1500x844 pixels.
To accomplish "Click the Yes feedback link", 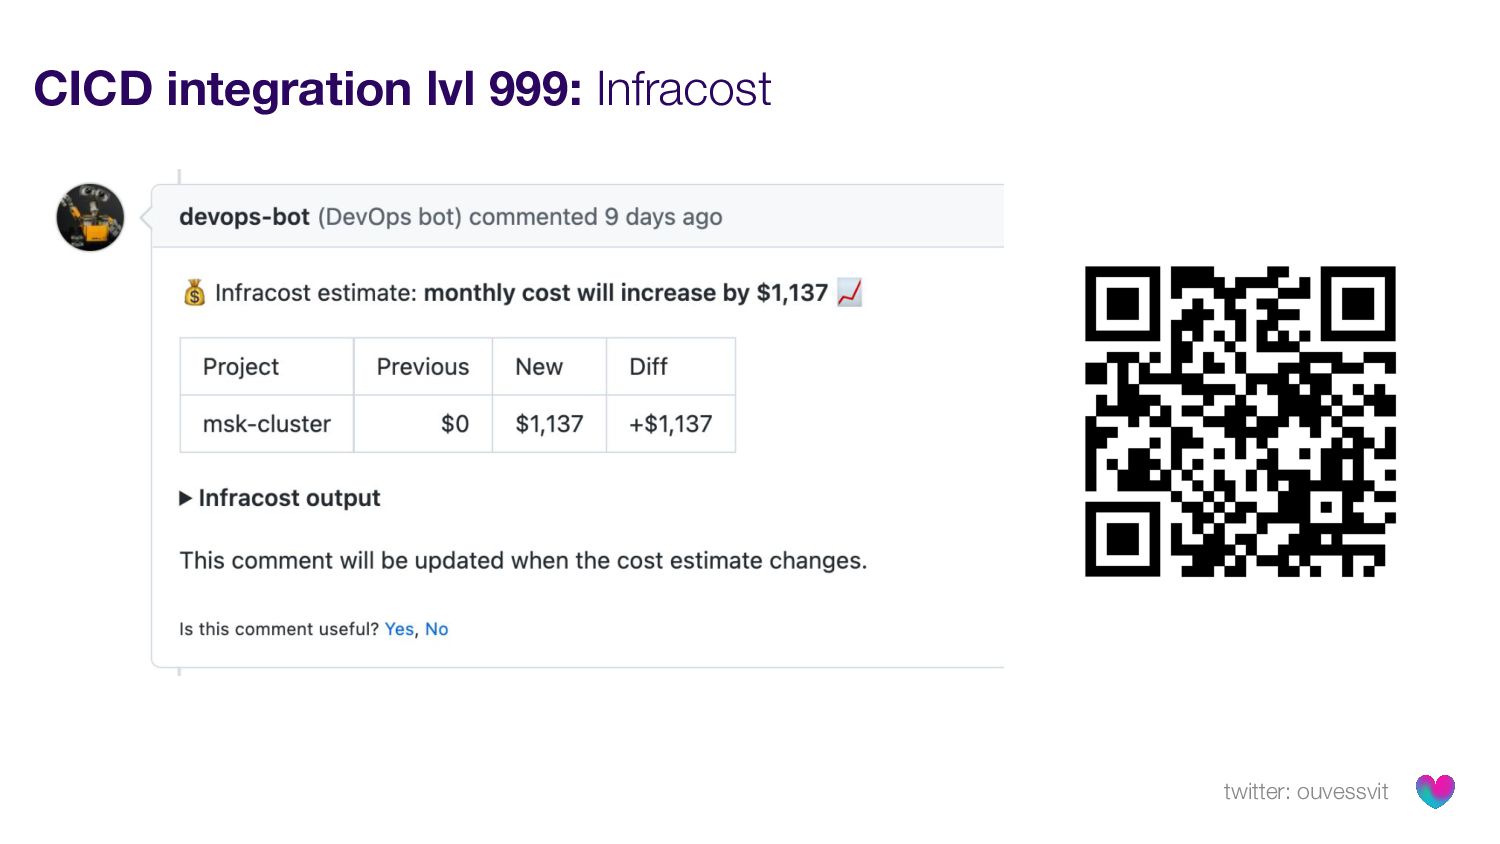I will (399, 629).
